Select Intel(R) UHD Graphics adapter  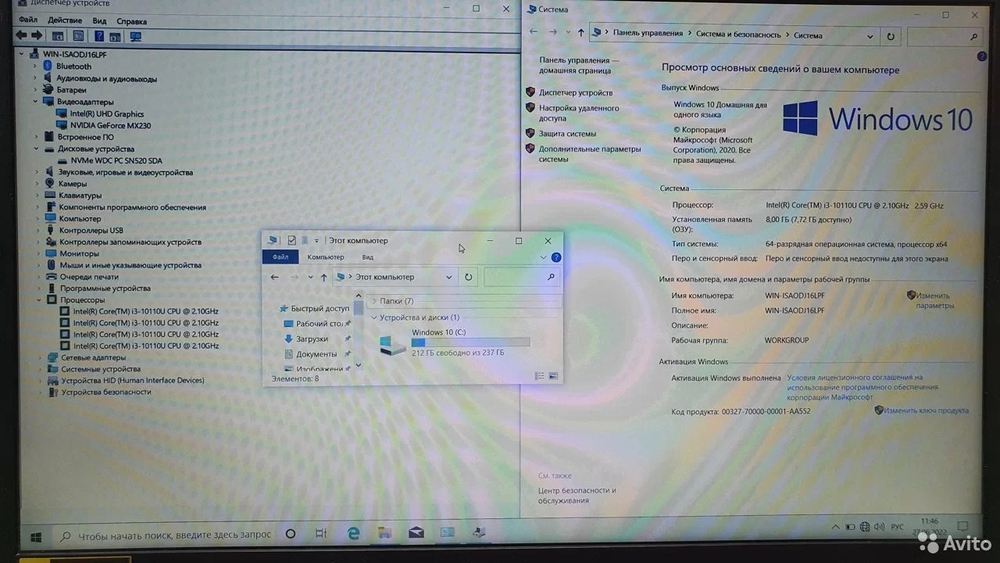click(x=107, y=113)
